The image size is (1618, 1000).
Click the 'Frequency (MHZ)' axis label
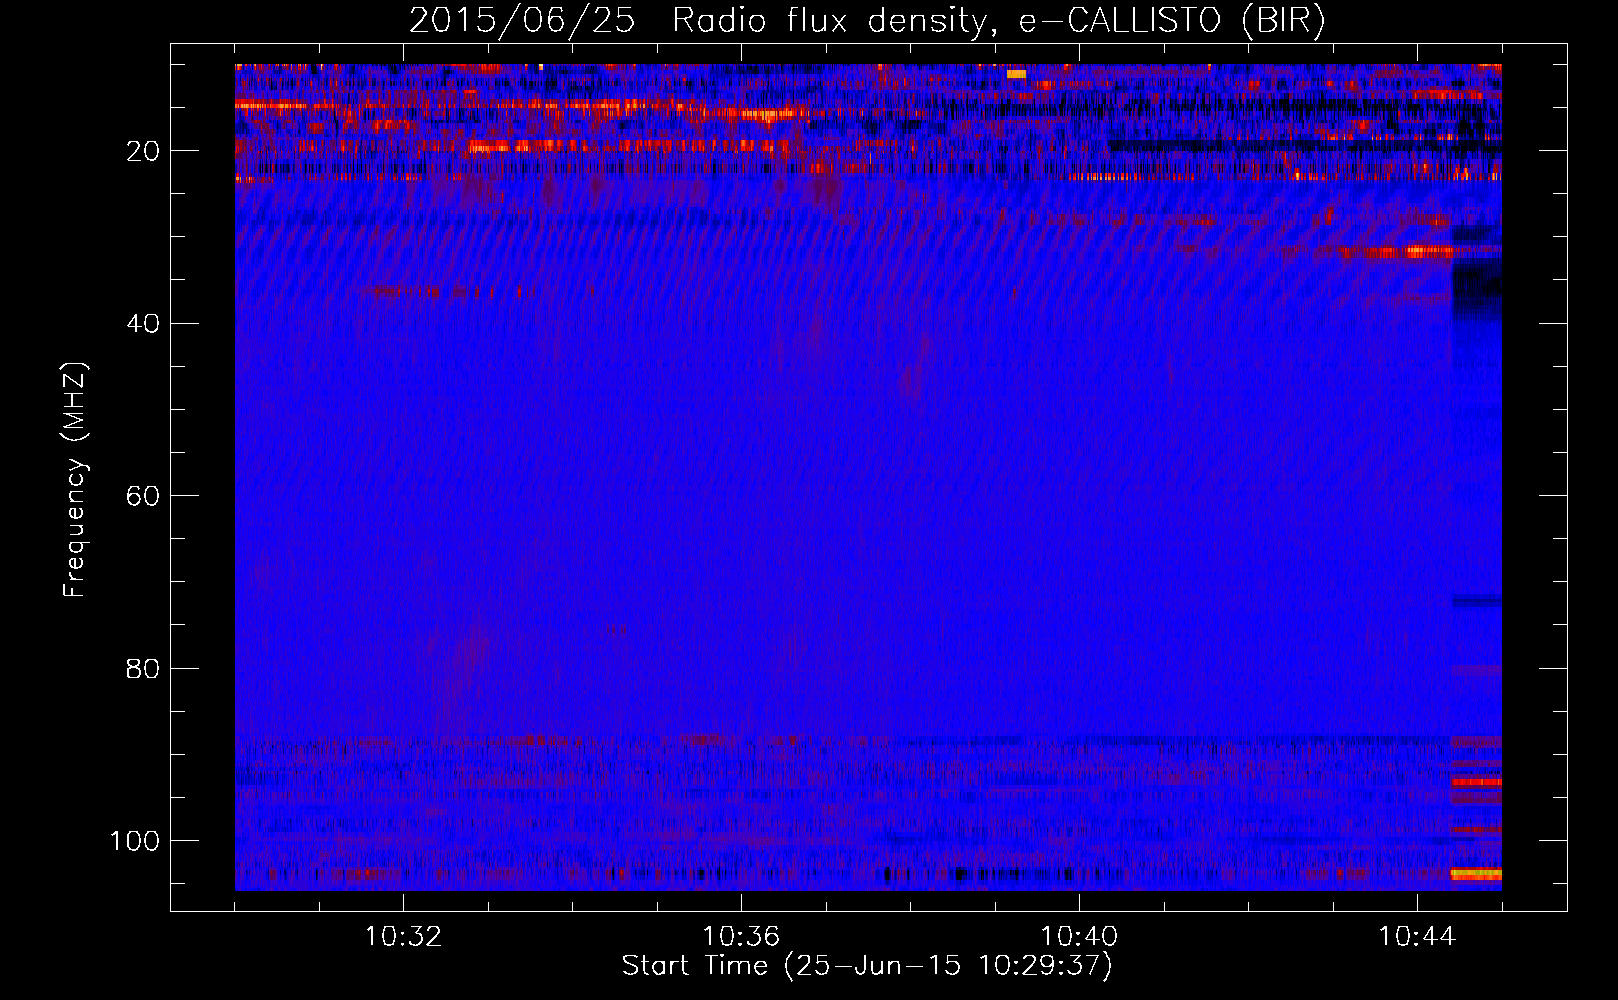(75, 479)
